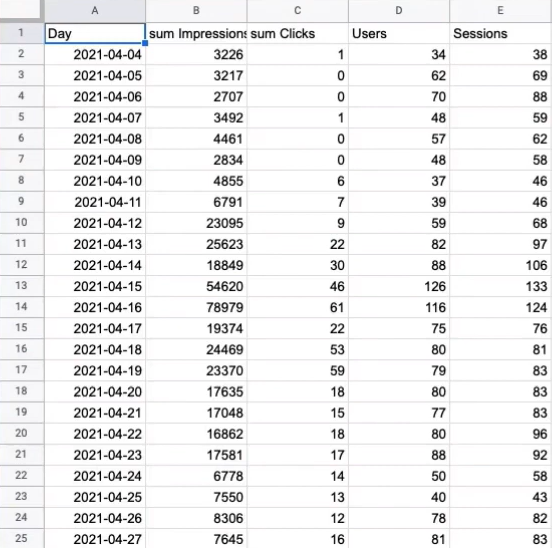Image resolution: width=552 pixels, height=548 pixels.
Task: Select row 13 header
Action: [x=22, y=286]
